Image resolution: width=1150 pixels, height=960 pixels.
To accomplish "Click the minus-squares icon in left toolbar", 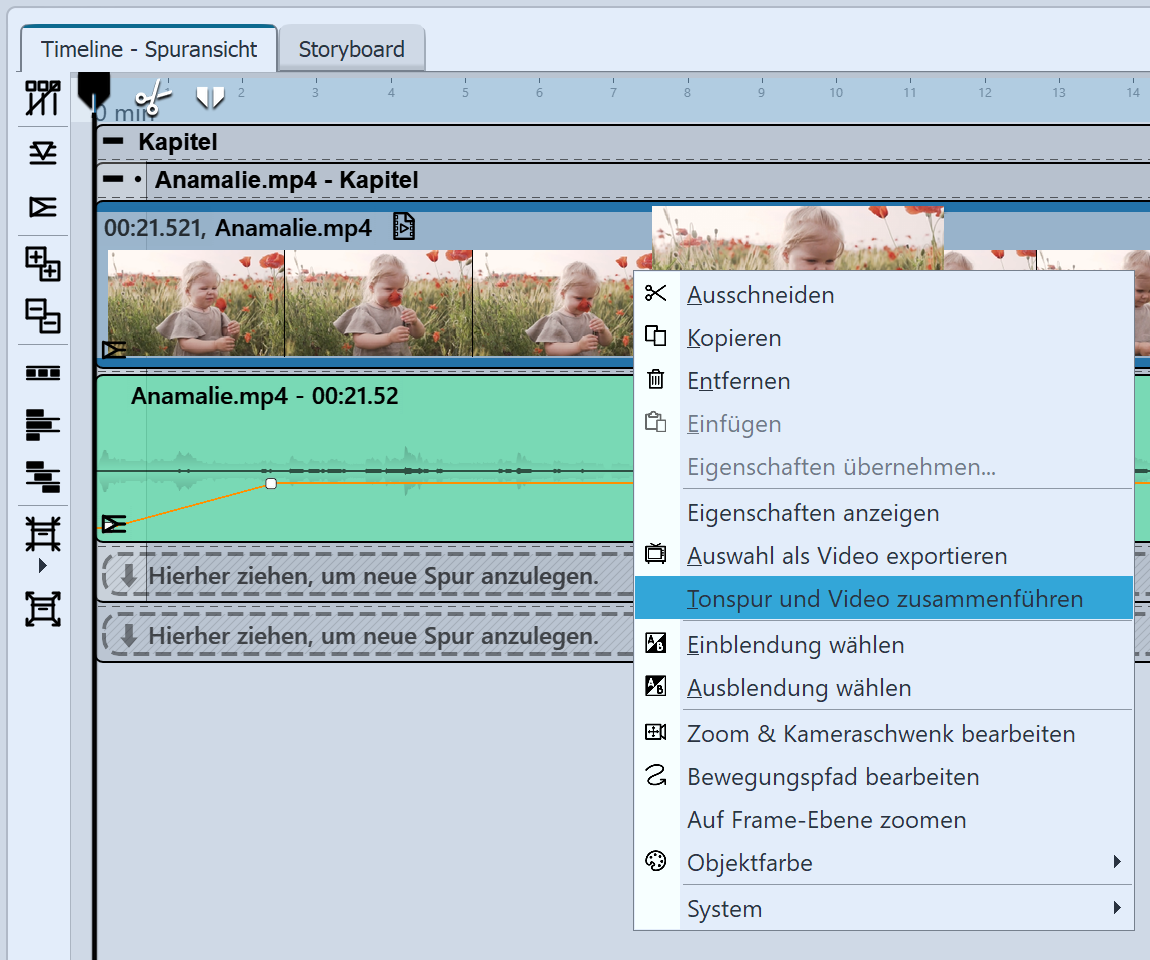I will pyautogui.click(x=43, y=316).
